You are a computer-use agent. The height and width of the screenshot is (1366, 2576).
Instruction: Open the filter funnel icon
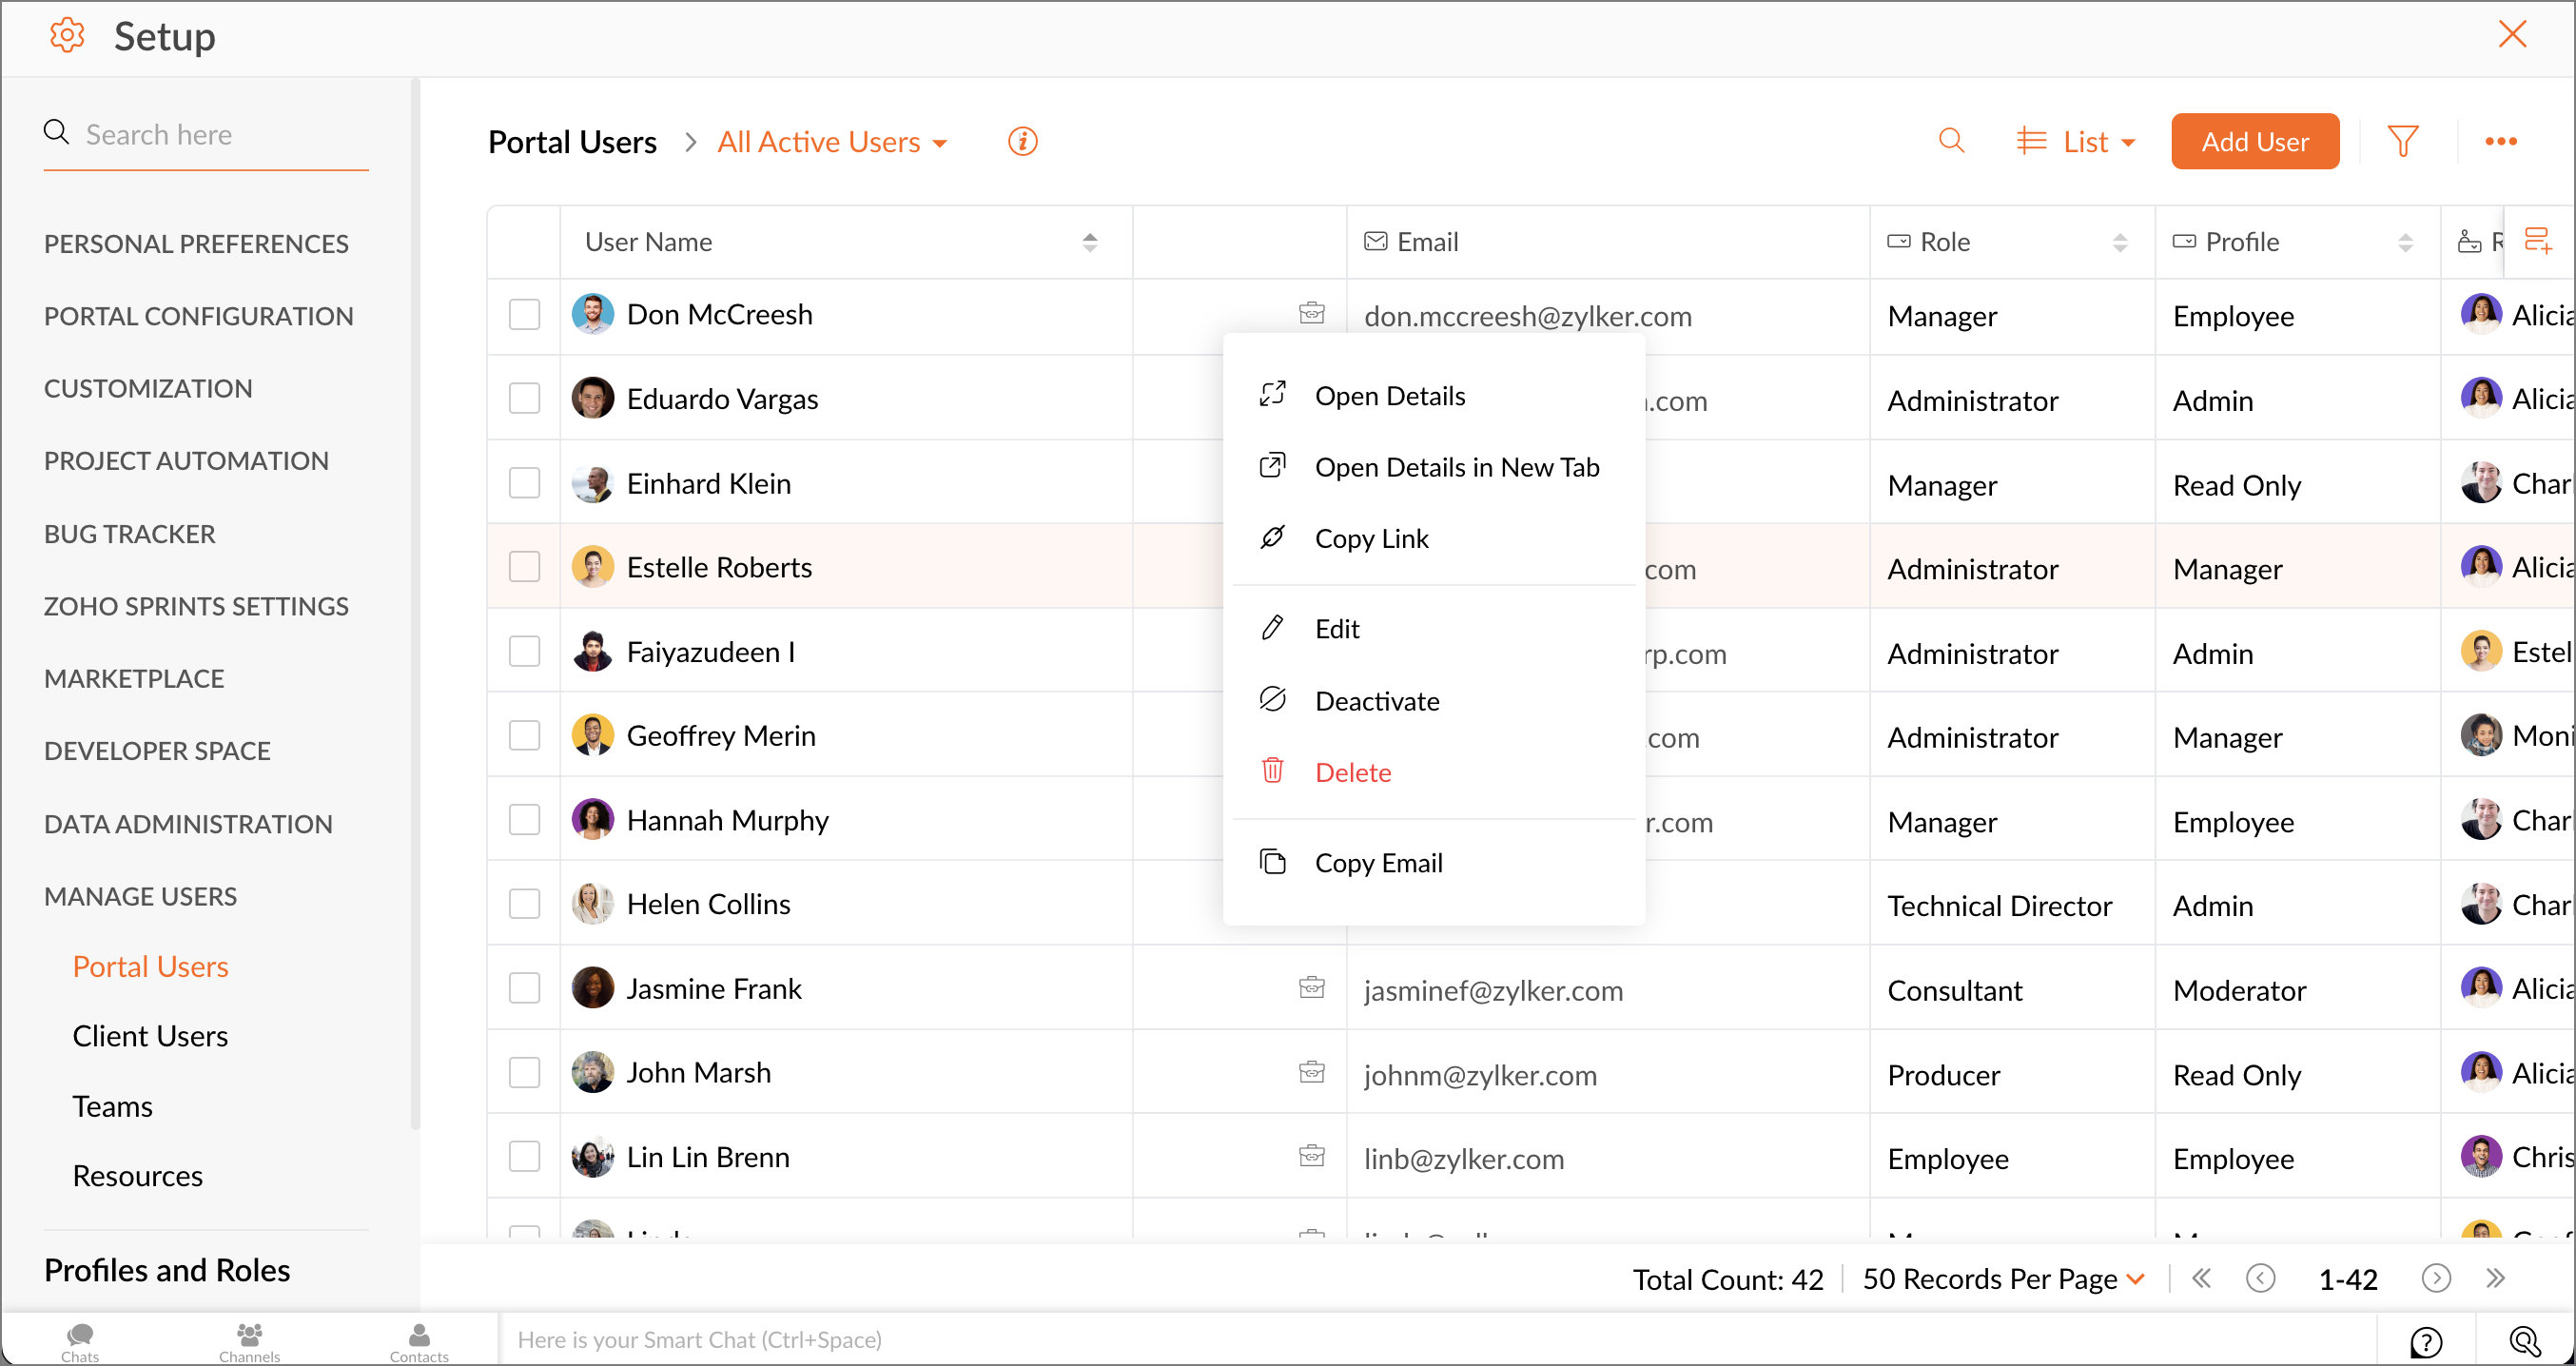(2402, 141)
